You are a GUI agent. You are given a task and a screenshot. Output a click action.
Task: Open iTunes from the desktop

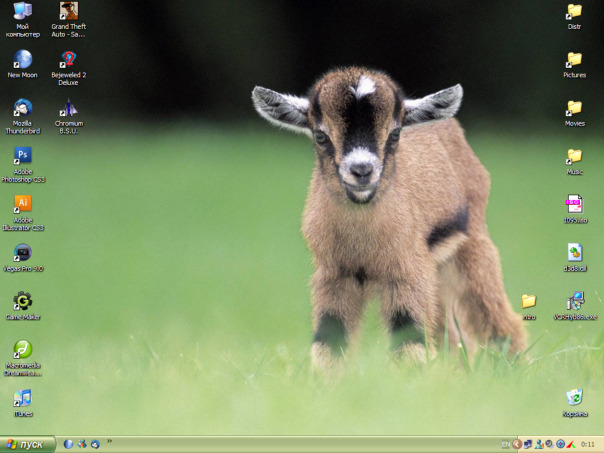coord(22,398)
